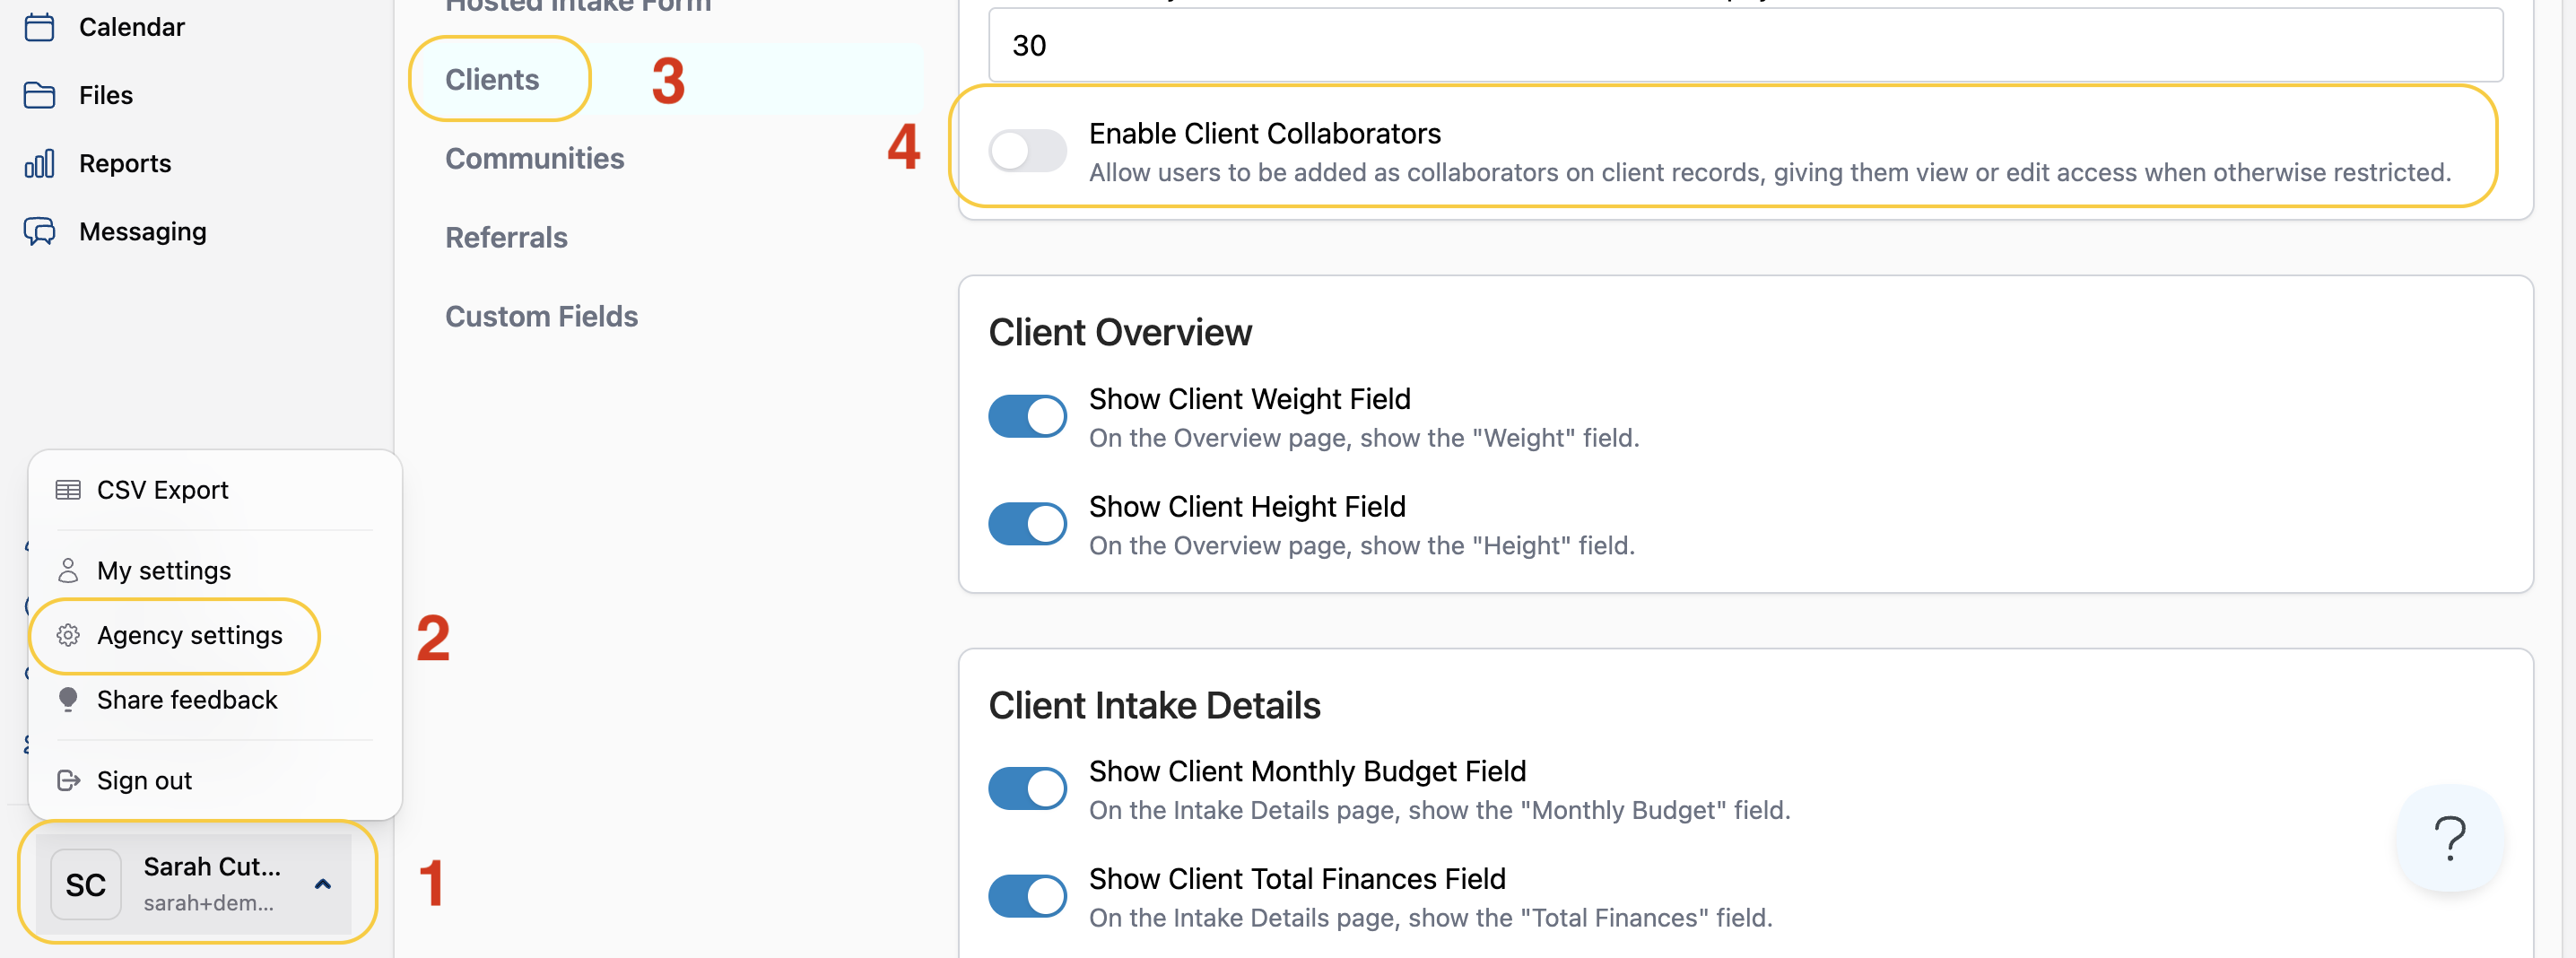Click the SC user avatar
Image resolution: width=2576 pixels, height=958 pixels.
point(86,884)
